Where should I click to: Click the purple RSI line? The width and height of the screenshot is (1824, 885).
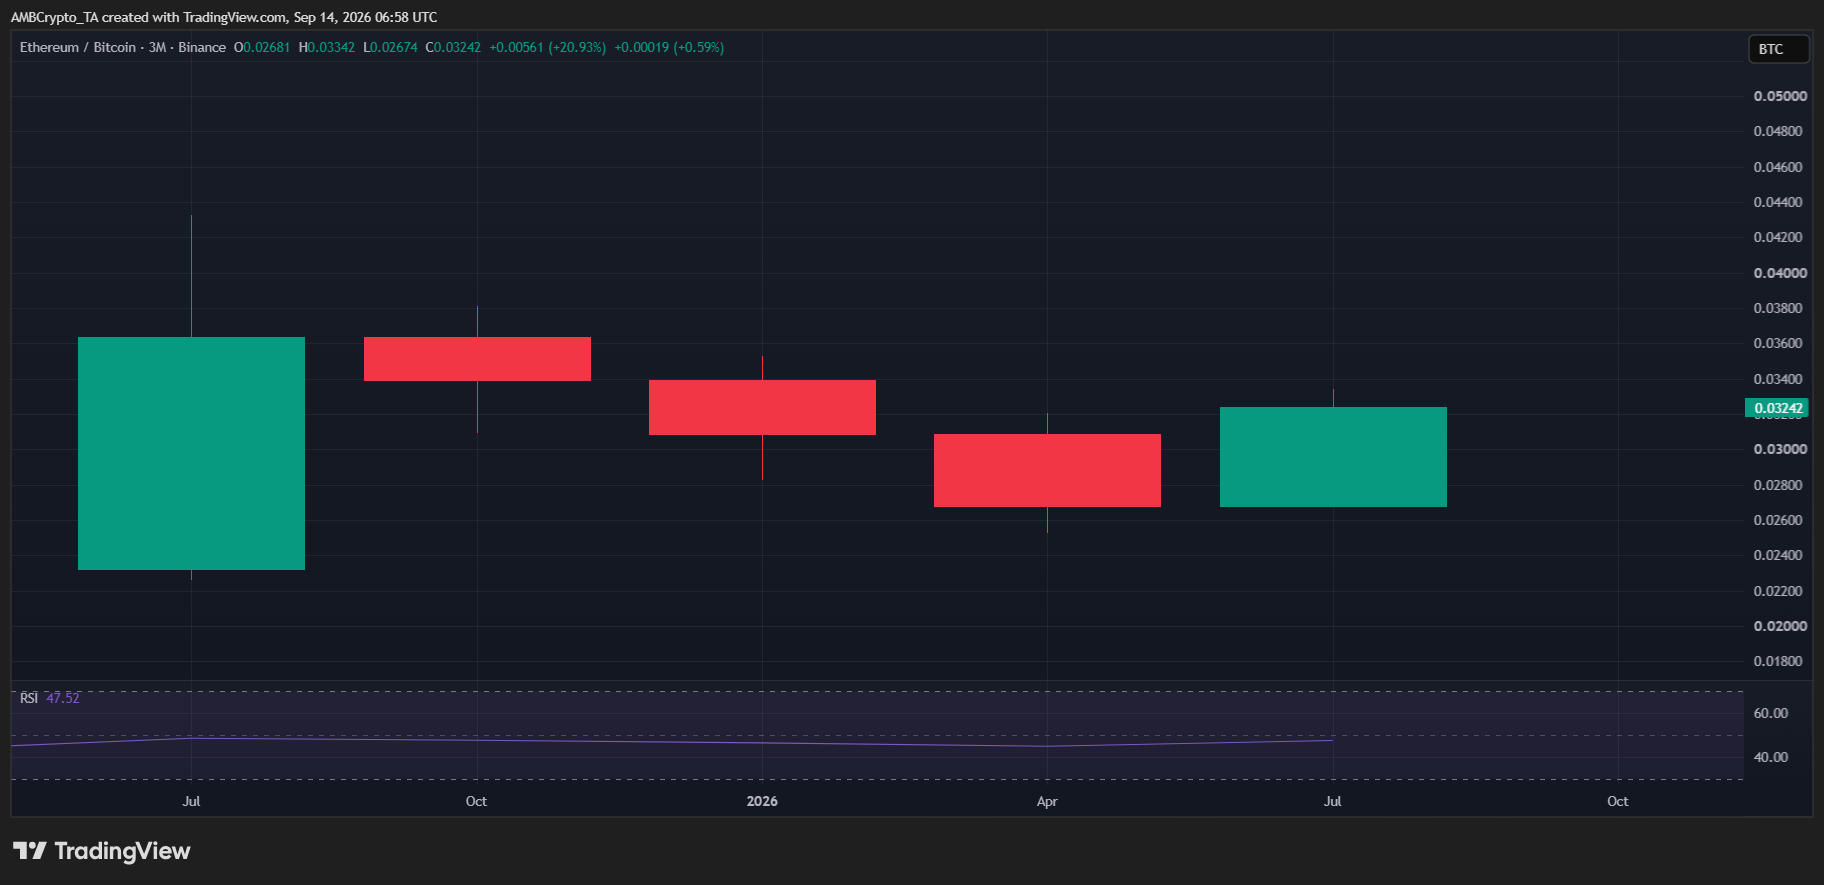(x=670, y=742)
